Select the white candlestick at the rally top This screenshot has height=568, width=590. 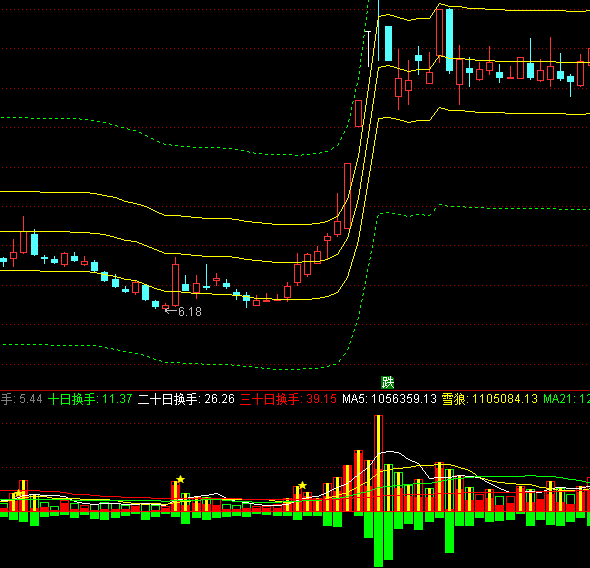tap(368, 49)
